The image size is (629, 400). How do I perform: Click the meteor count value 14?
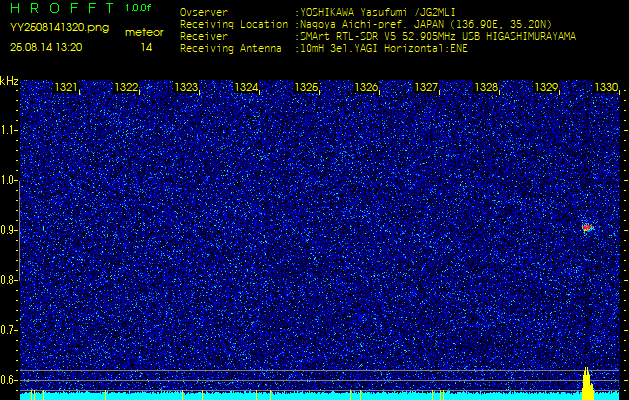tap(146, 48)
